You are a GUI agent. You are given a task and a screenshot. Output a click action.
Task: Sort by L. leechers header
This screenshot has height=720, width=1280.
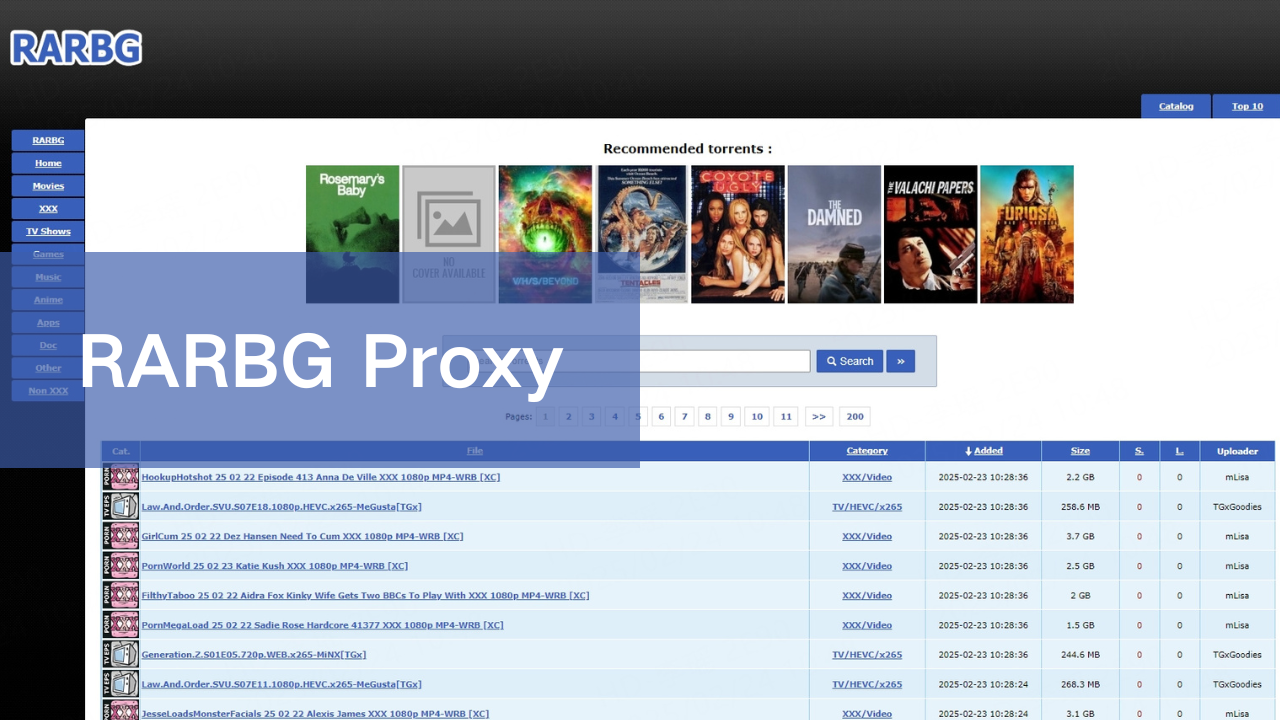click(1179, 451)
